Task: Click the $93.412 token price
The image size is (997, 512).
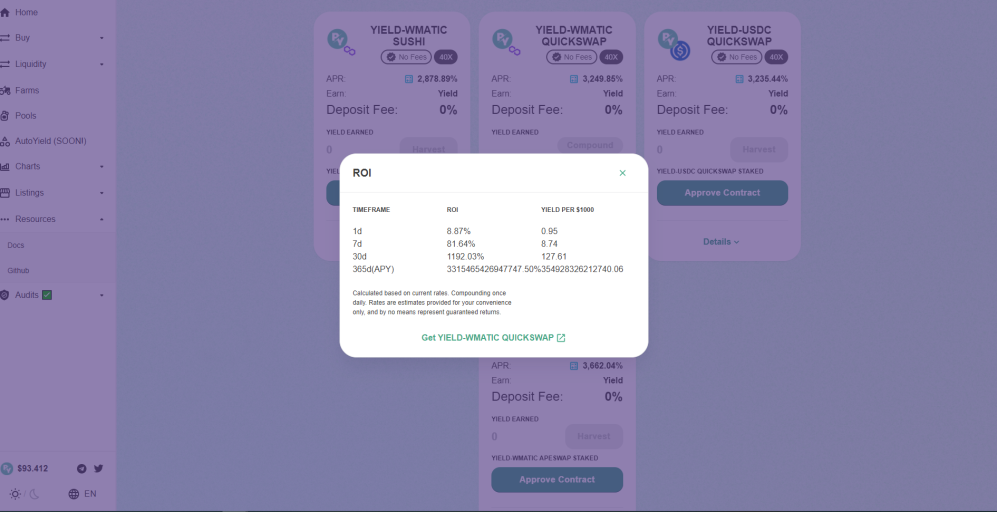Action: click(x=32, y=469)
